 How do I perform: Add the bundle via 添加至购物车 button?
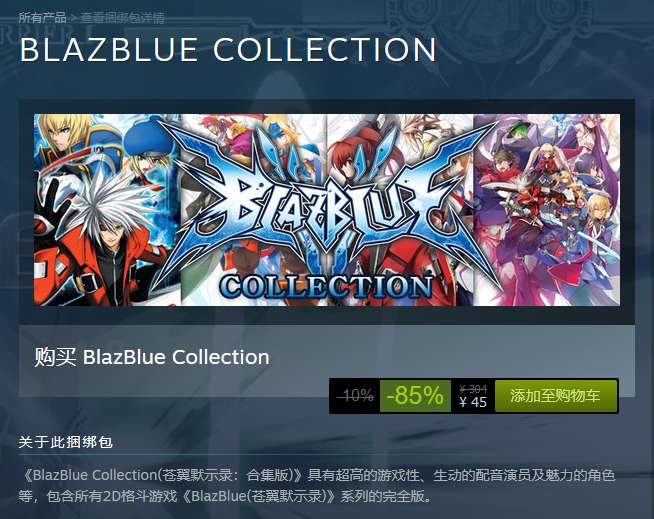click(556, 396)
